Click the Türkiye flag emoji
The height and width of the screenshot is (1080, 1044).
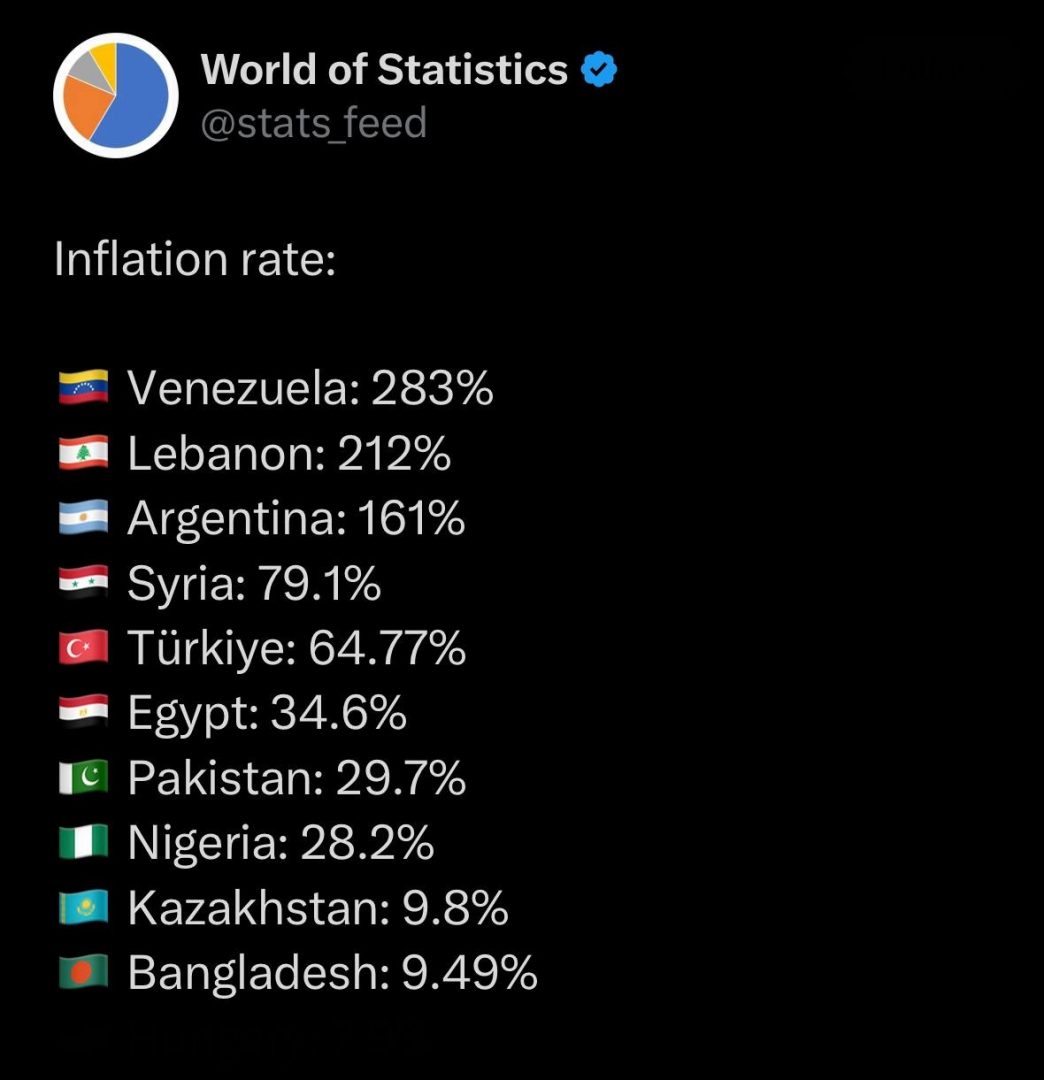[83, 647]
